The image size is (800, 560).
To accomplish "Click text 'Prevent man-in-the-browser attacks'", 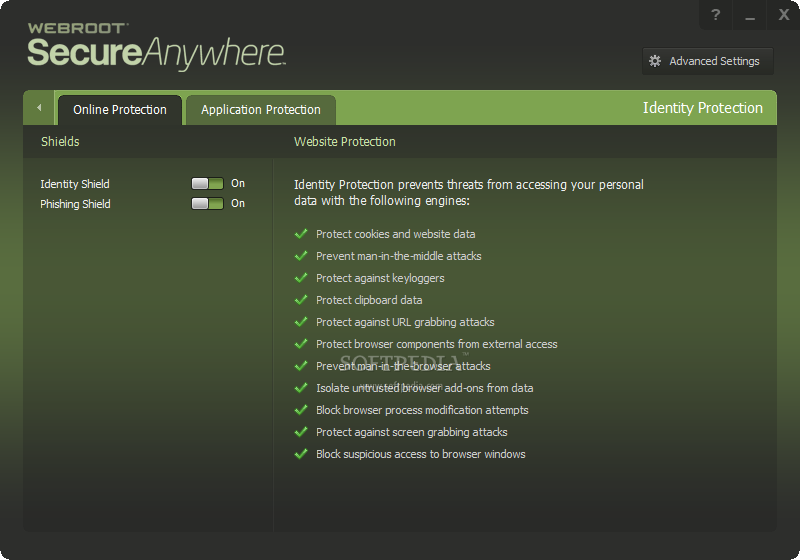I will coord(403,366).
